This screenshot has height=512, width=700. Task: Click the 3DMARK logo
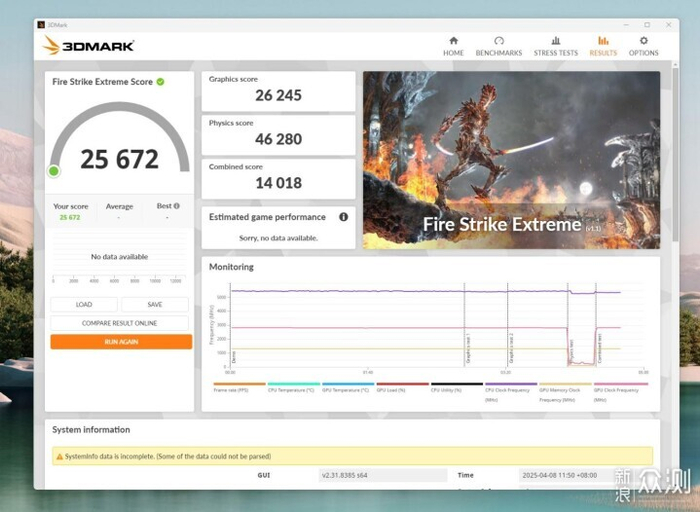pos(88,46)
